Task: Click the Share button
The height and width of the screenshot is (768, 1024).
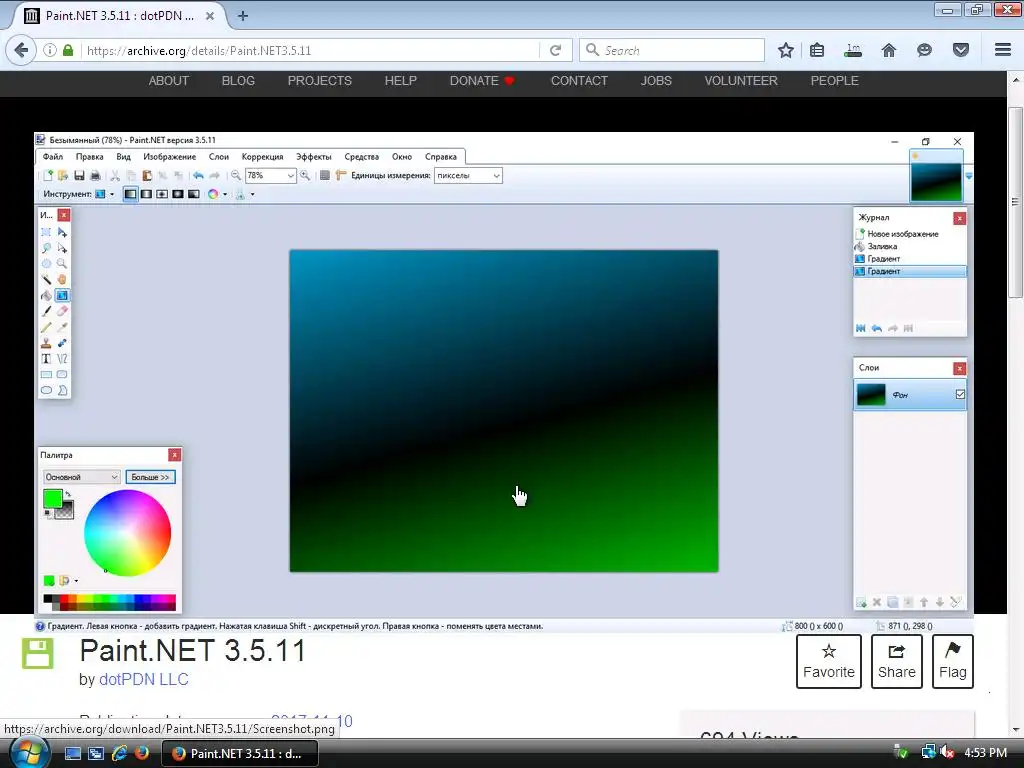Action: pos(897,662)
